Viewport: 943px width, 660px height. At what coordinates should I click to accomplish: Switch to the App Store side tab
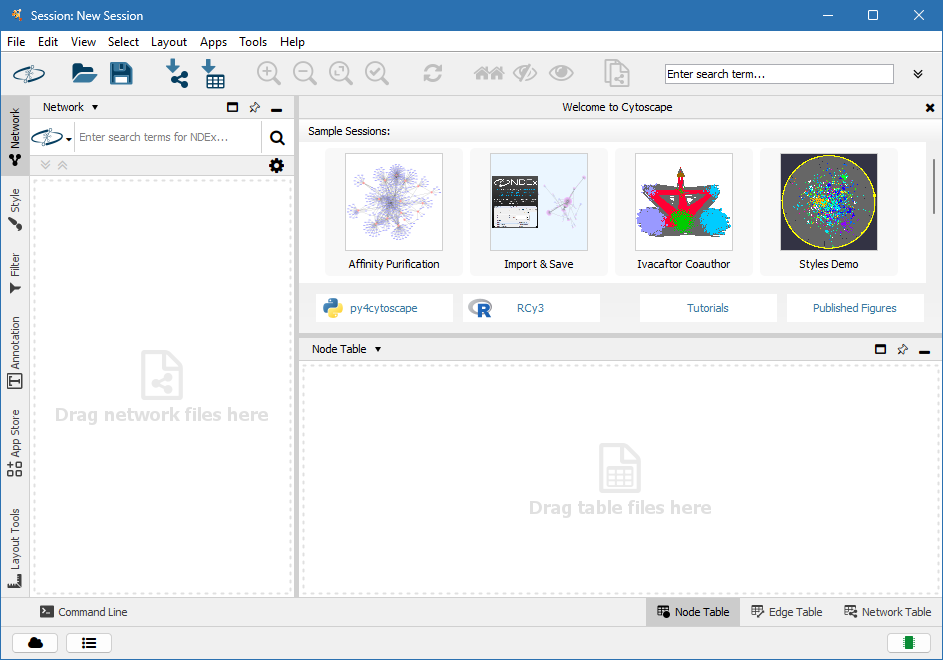coord(15,443)
